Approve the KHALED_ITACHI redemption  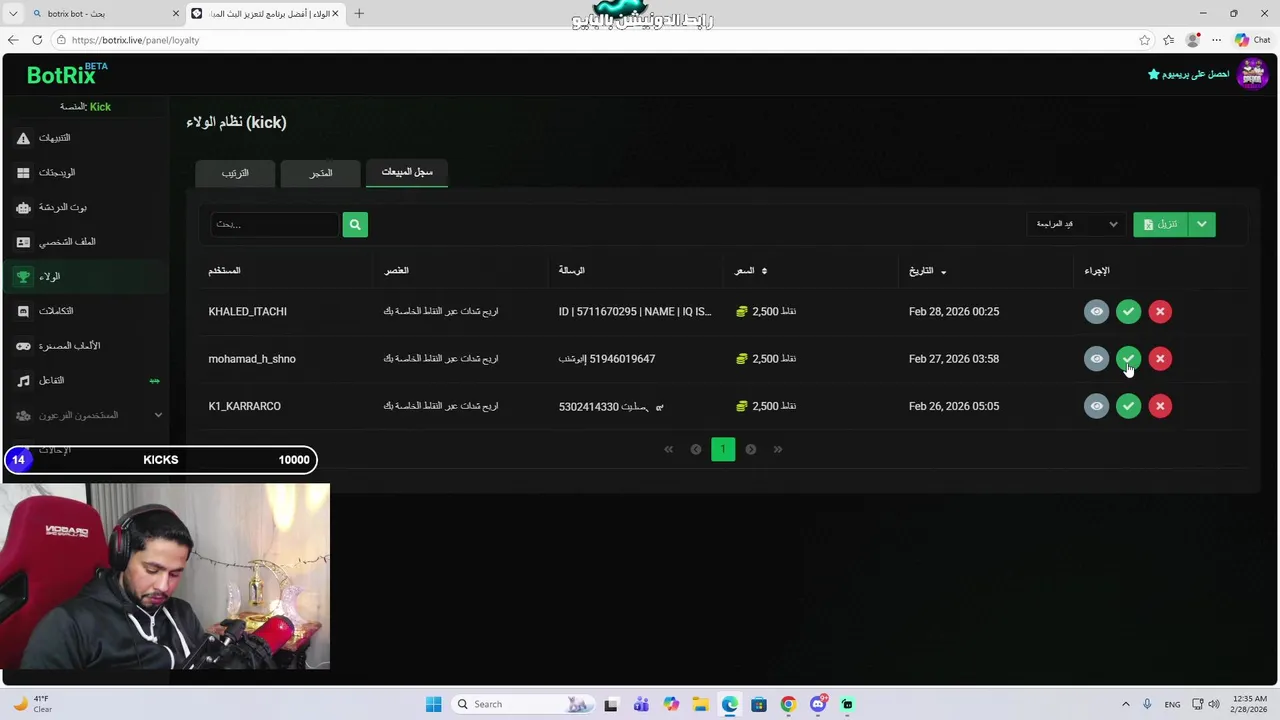coord(1128,312)
